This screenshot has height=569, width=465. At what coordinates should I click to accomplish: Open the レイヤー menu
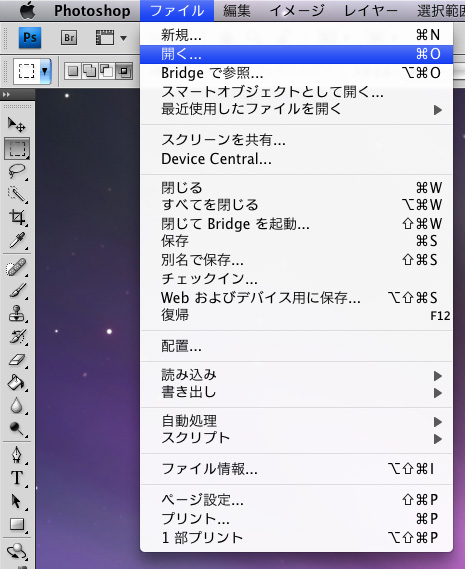pos(371,11)
